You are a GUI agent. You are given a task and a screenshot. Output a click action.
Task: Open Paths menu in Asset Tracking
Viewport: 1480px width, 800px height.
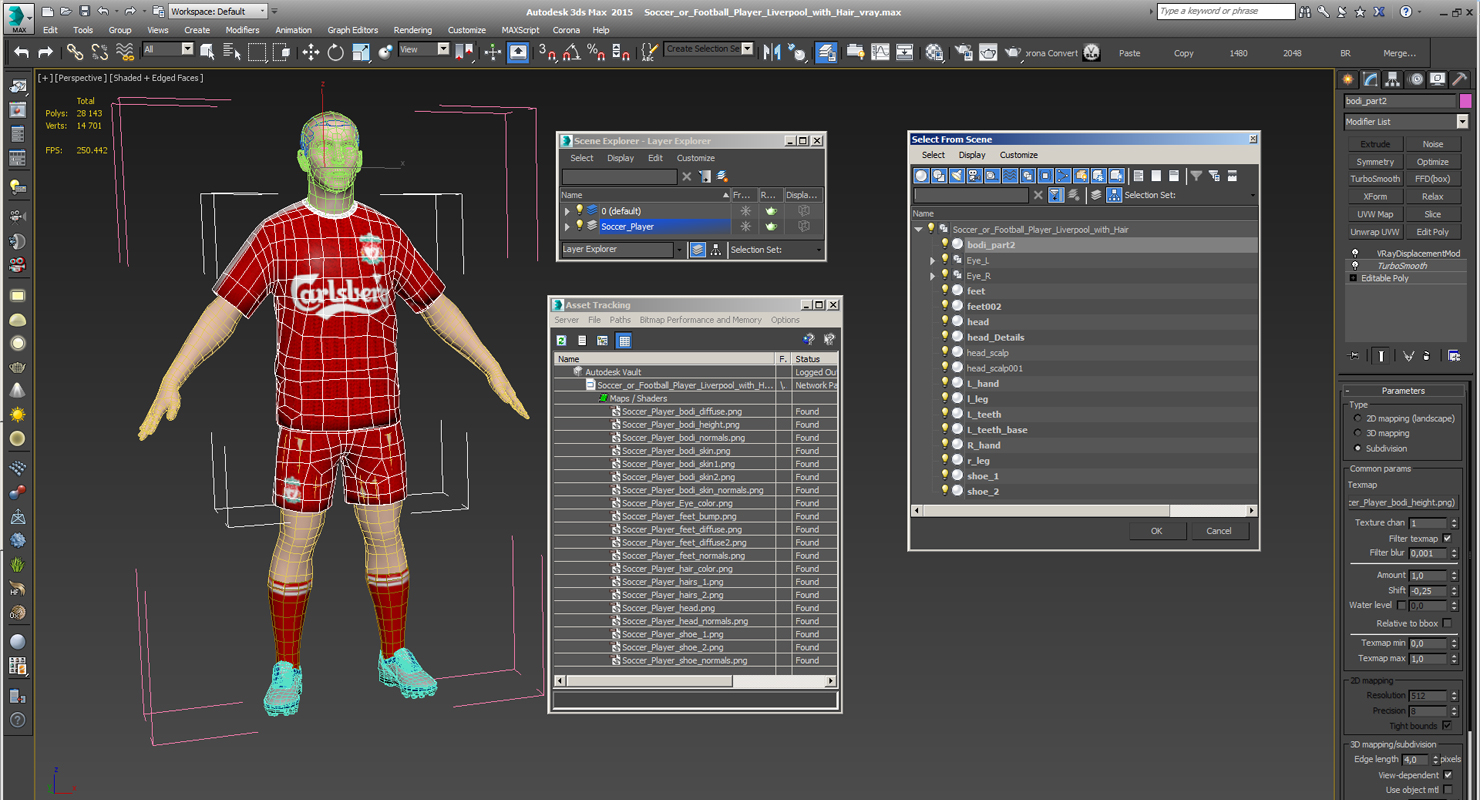coord(620,320)
